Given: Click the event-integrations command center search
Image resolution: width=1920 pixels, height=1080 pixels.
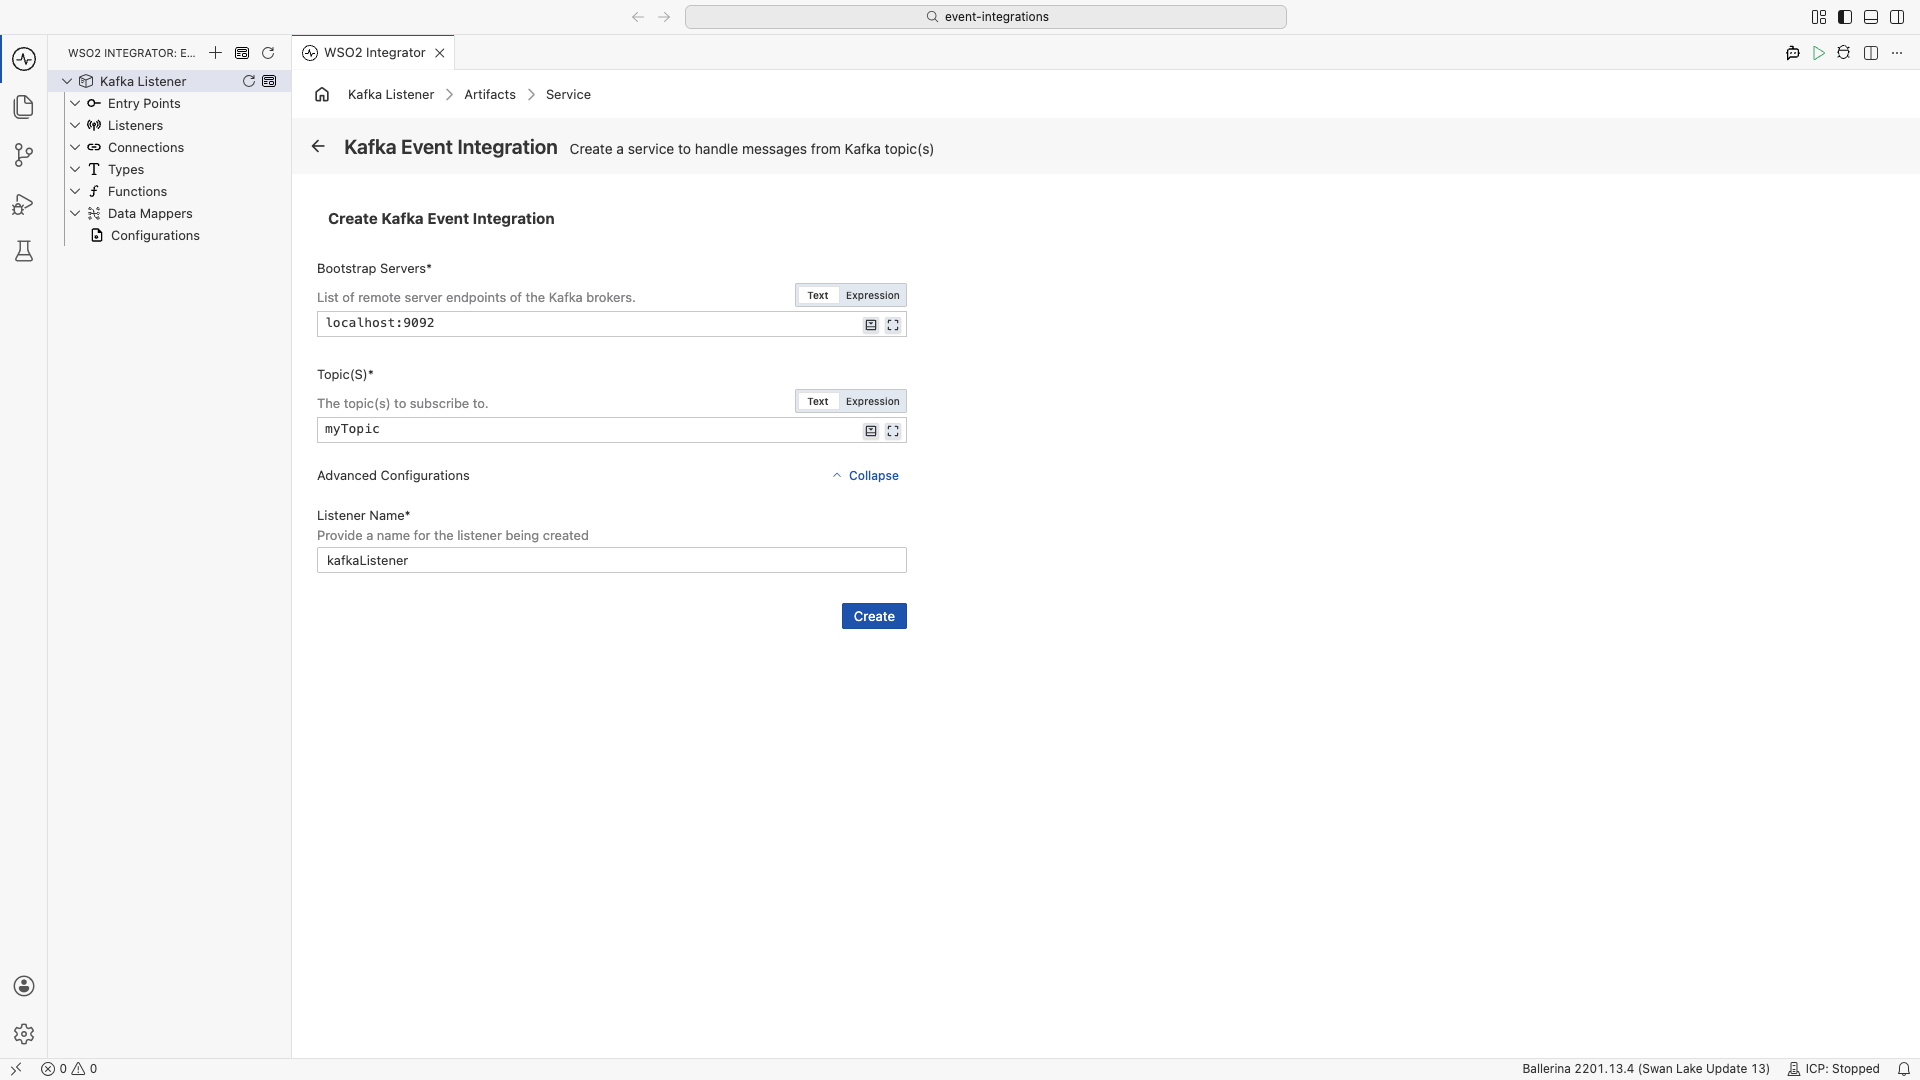Looking at the screenshot, I should click(986, 17).
